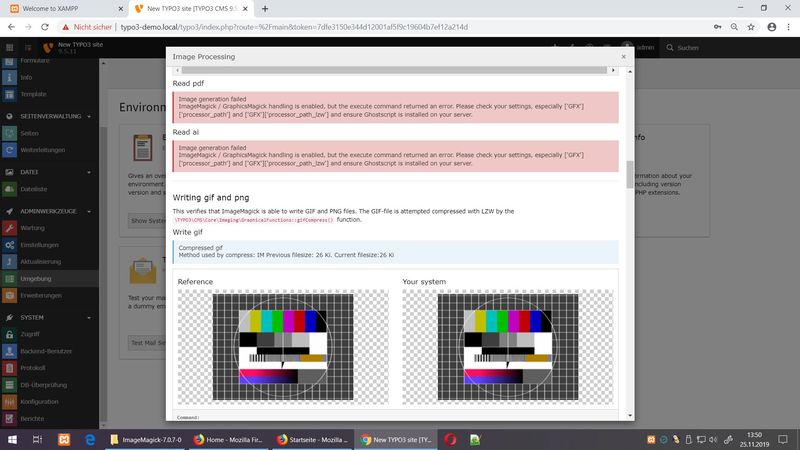Click the search magnifier icon in top bar
Image resolution: width=800 pixels, height=450 pixels.
669,47
